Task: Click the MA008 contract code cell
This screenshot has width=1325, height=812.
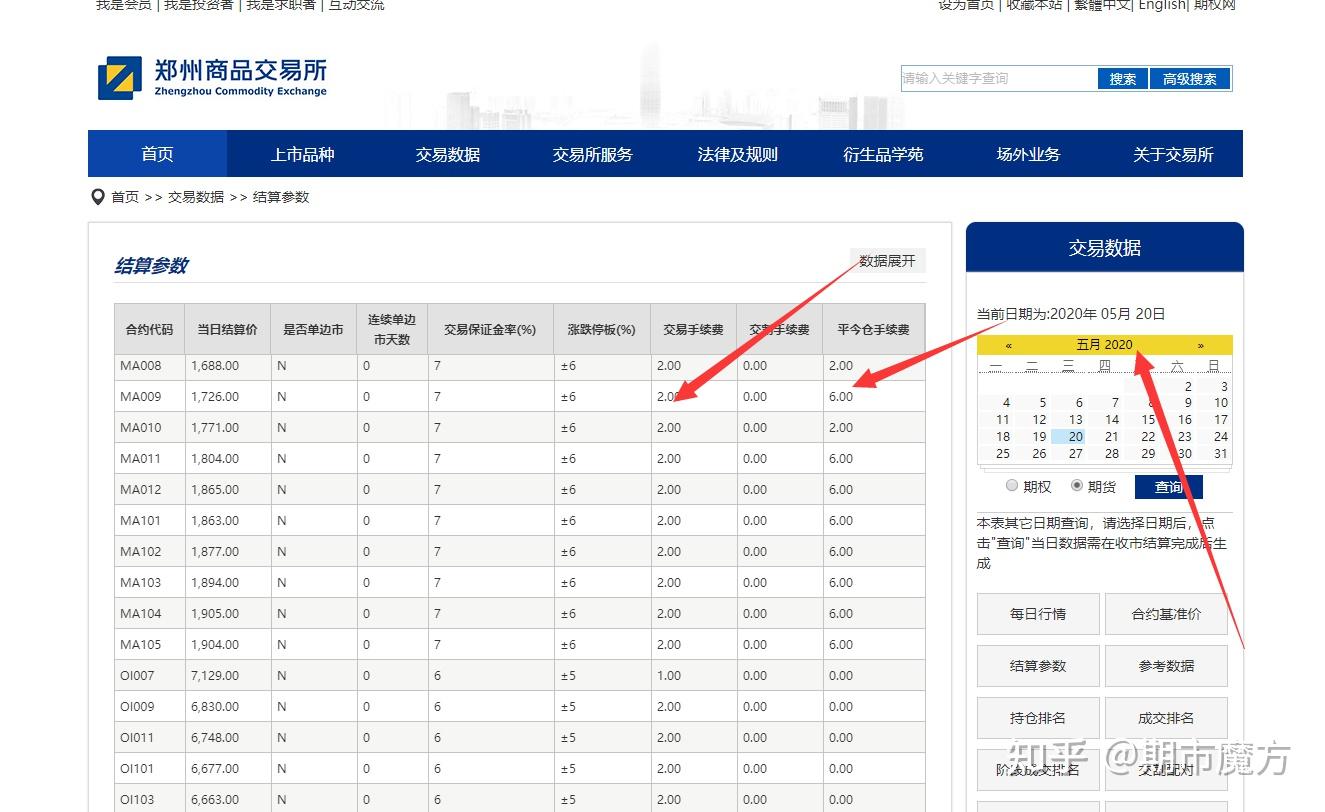Action: [x=150, y=366]
